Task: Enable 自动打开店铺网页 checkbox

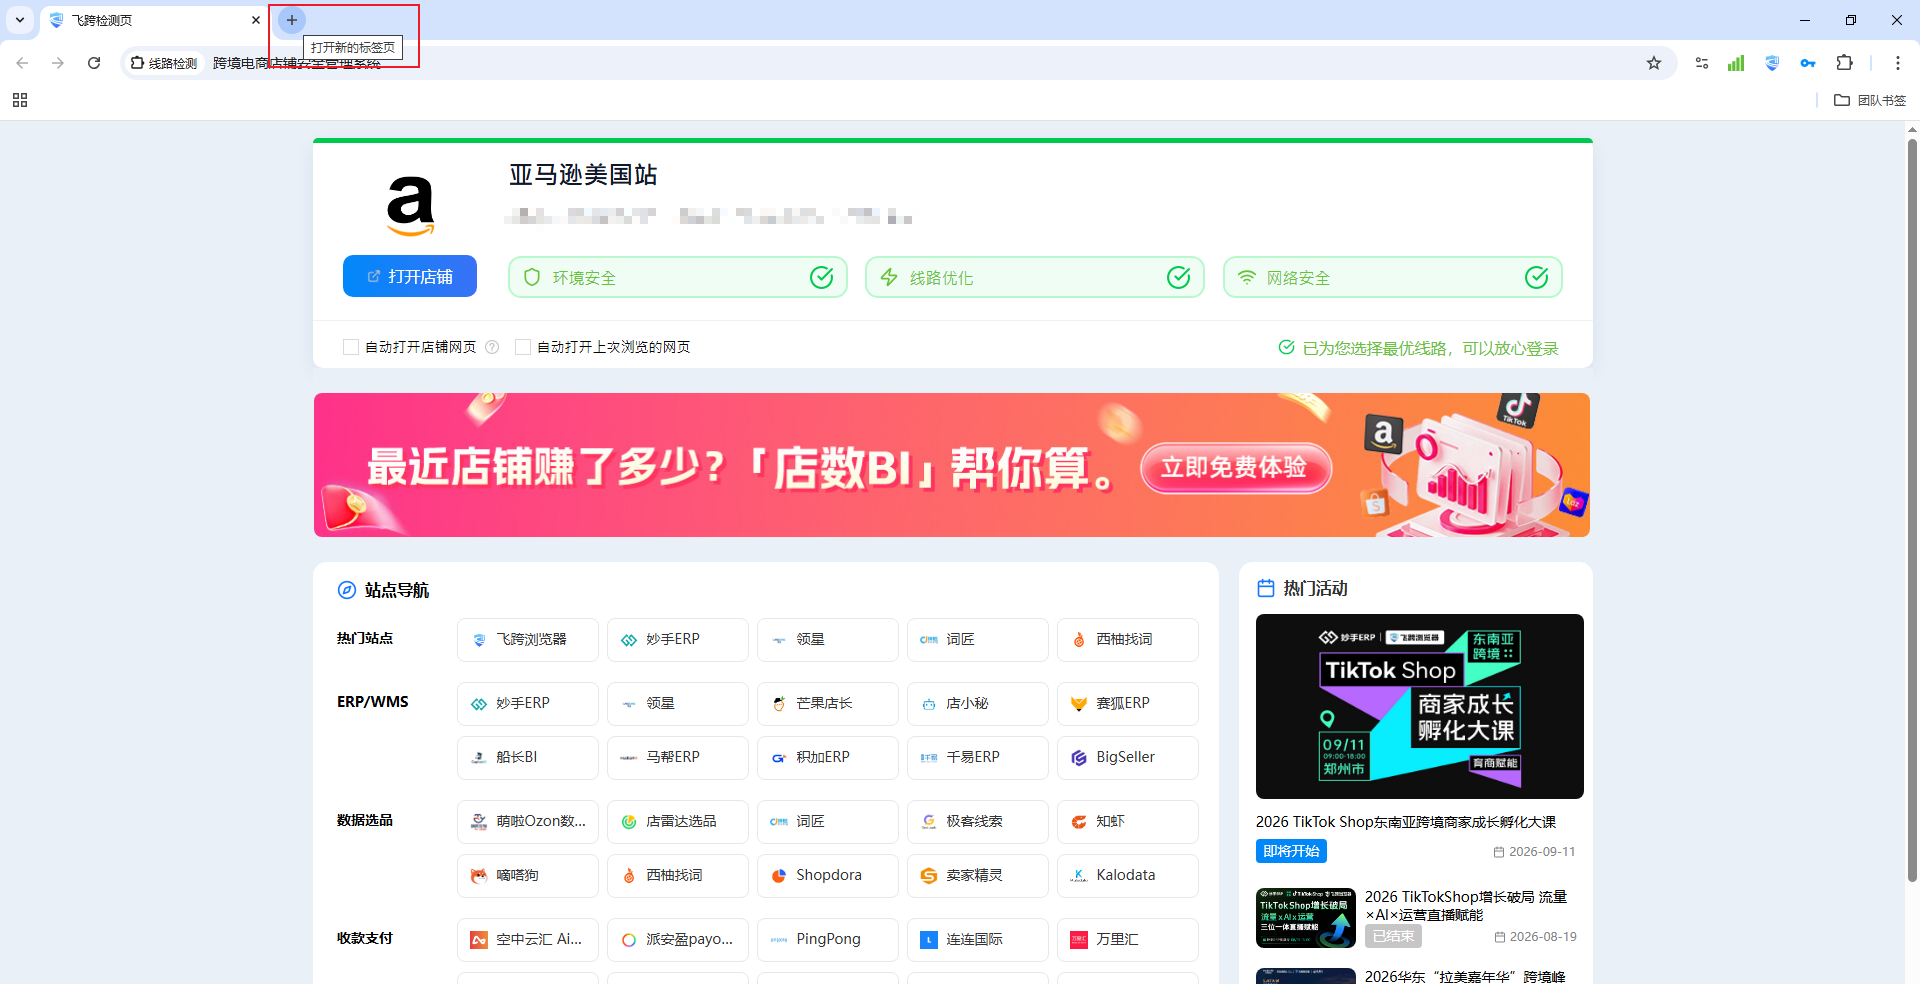Action: (x=351, y=347)
